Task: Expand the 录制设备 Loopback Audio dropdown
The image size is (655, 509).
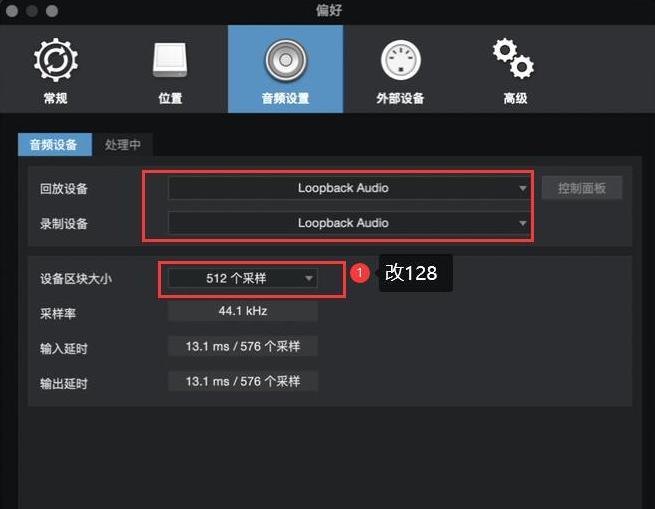Action: [349, 223]
